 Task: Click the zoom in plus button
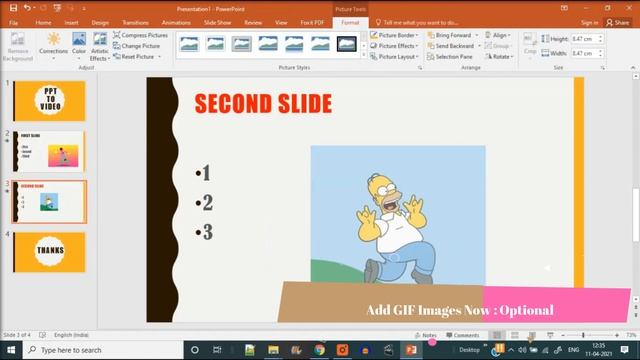617,335
